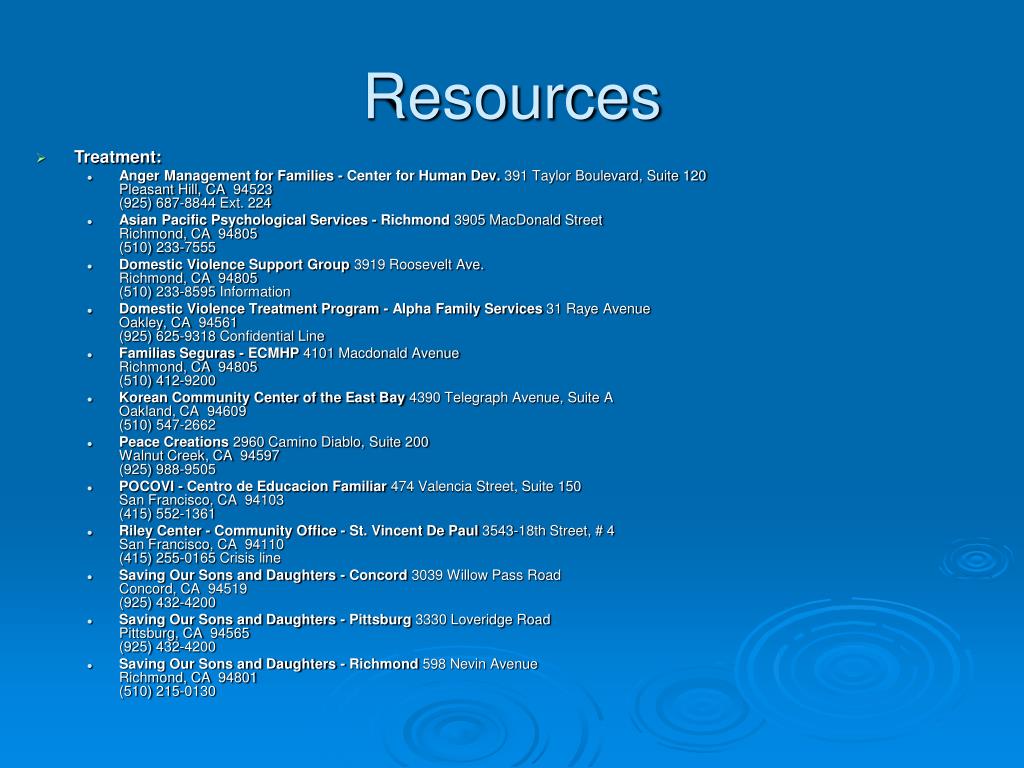The height and width of the screenshot is (768, 1024).
Task: Select address '3905 MacDonald Street'
Action: [x=528, y=220]
